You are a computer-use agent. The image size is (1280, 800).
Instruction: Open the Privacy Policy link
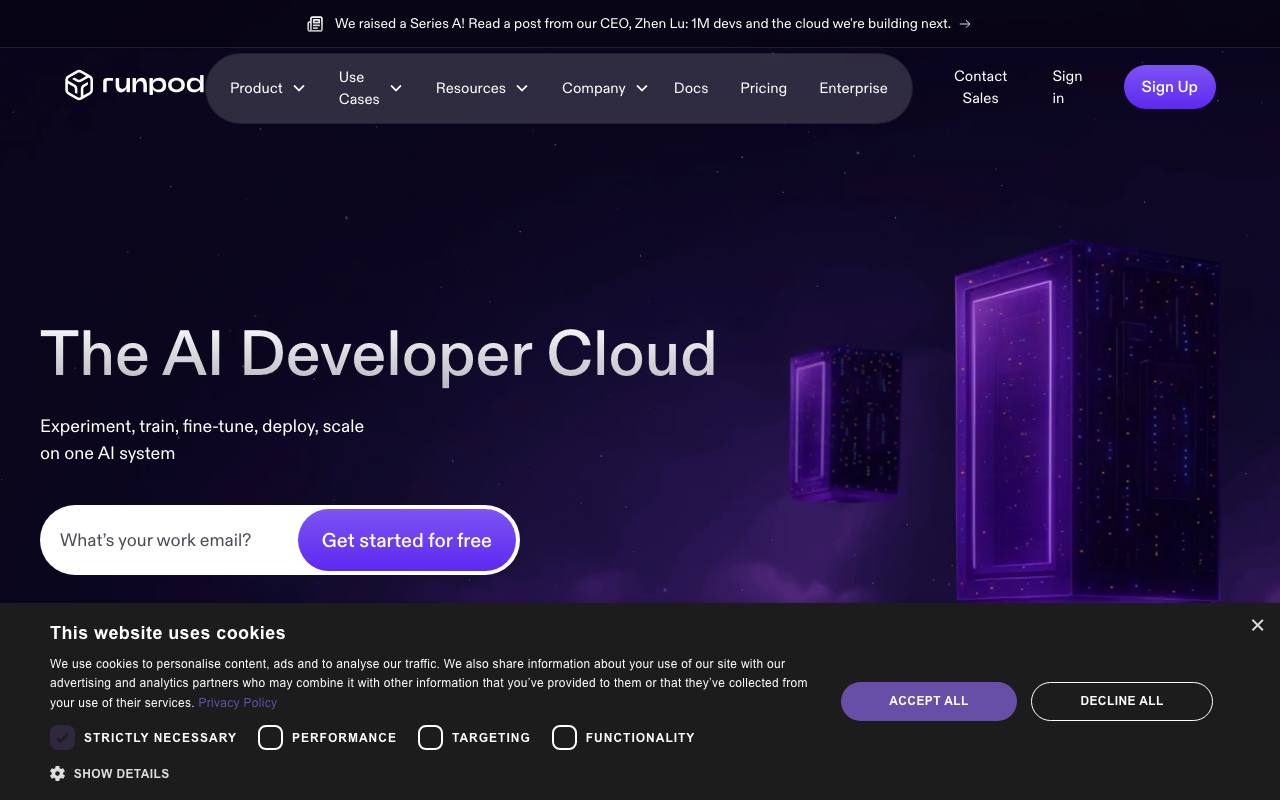237,703
